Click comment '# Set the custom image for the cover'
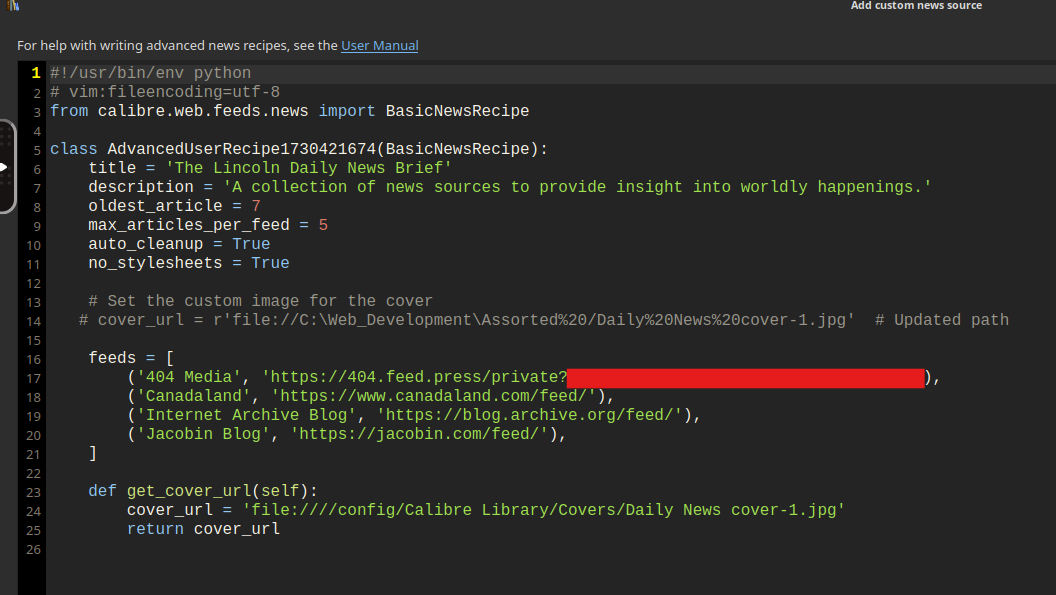Image resolution: width=1056 pixels, height=595 pixels. click(x=261, y=301)
